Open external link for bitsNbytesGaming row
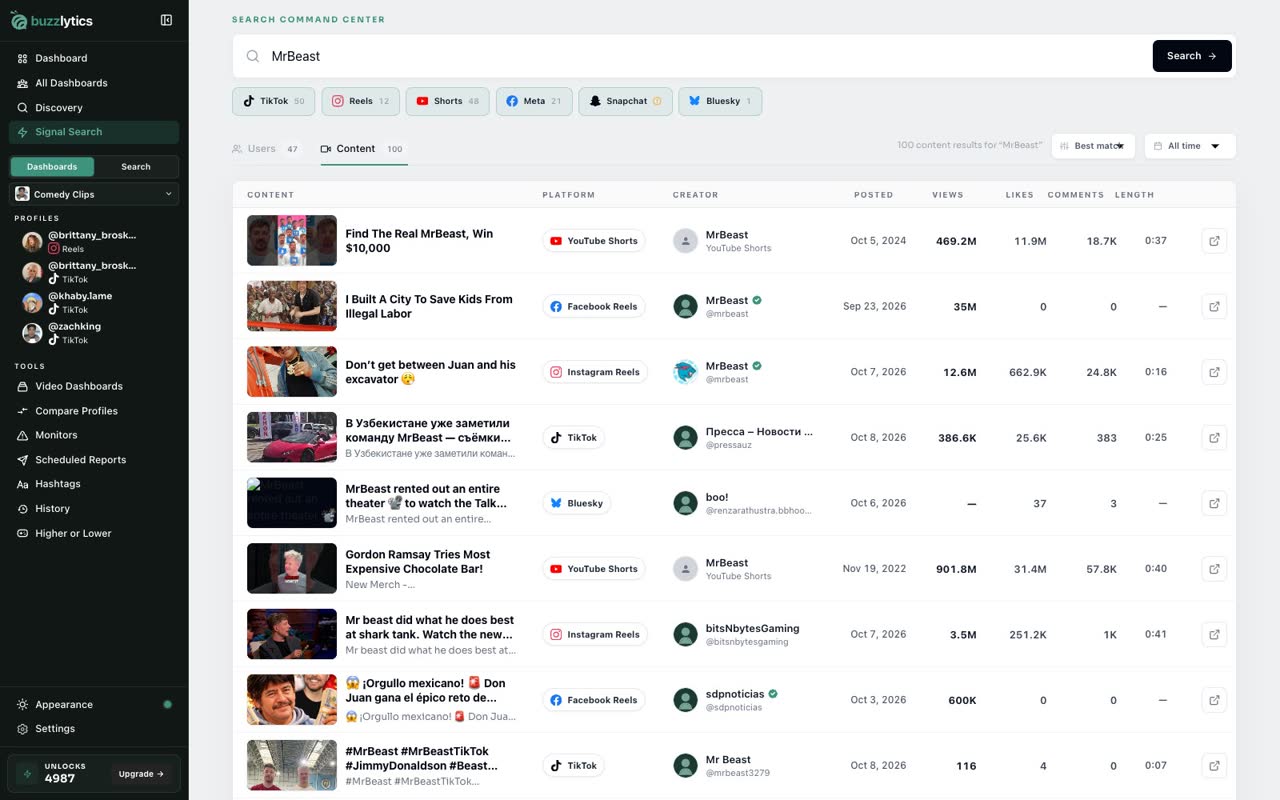 [1214, 635]
